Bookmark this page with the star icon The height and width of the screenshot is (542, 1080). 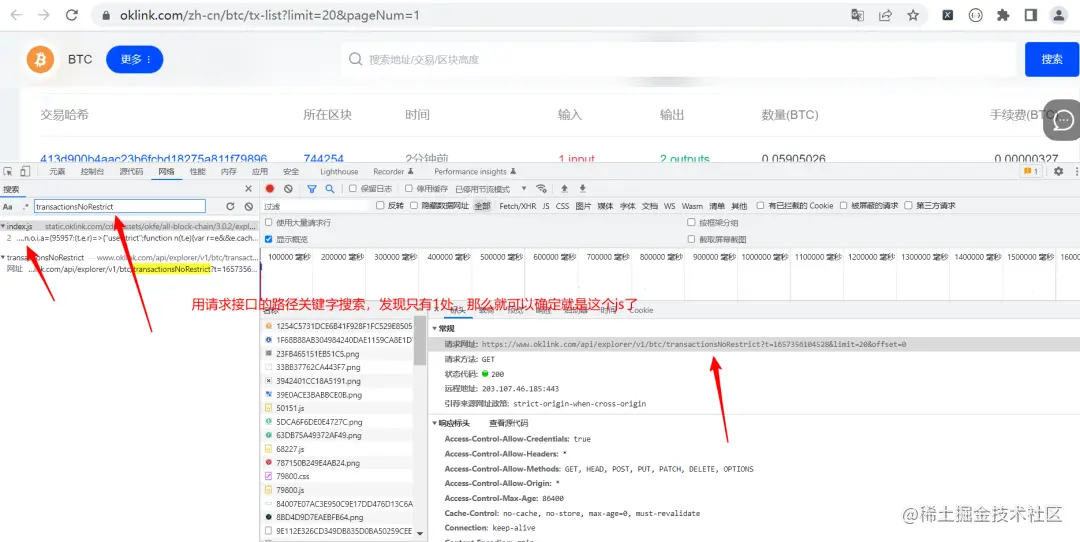coord(913,15)
